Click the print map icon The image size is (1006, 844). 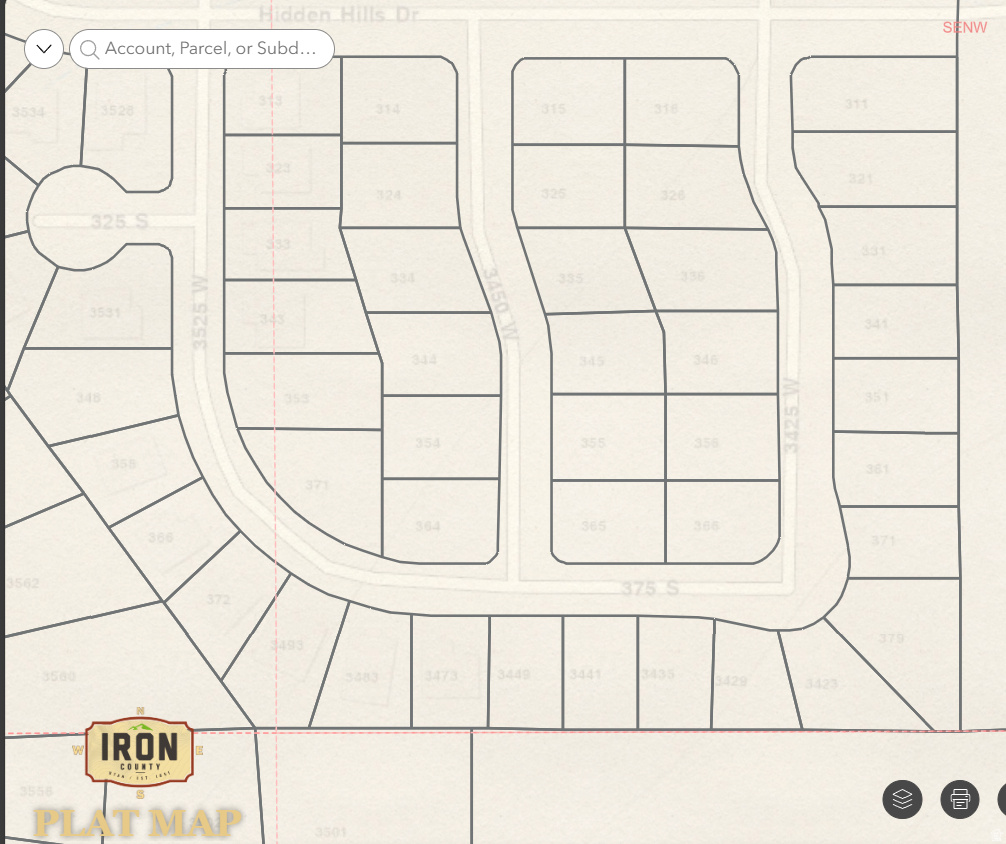[x=960, y=799]
